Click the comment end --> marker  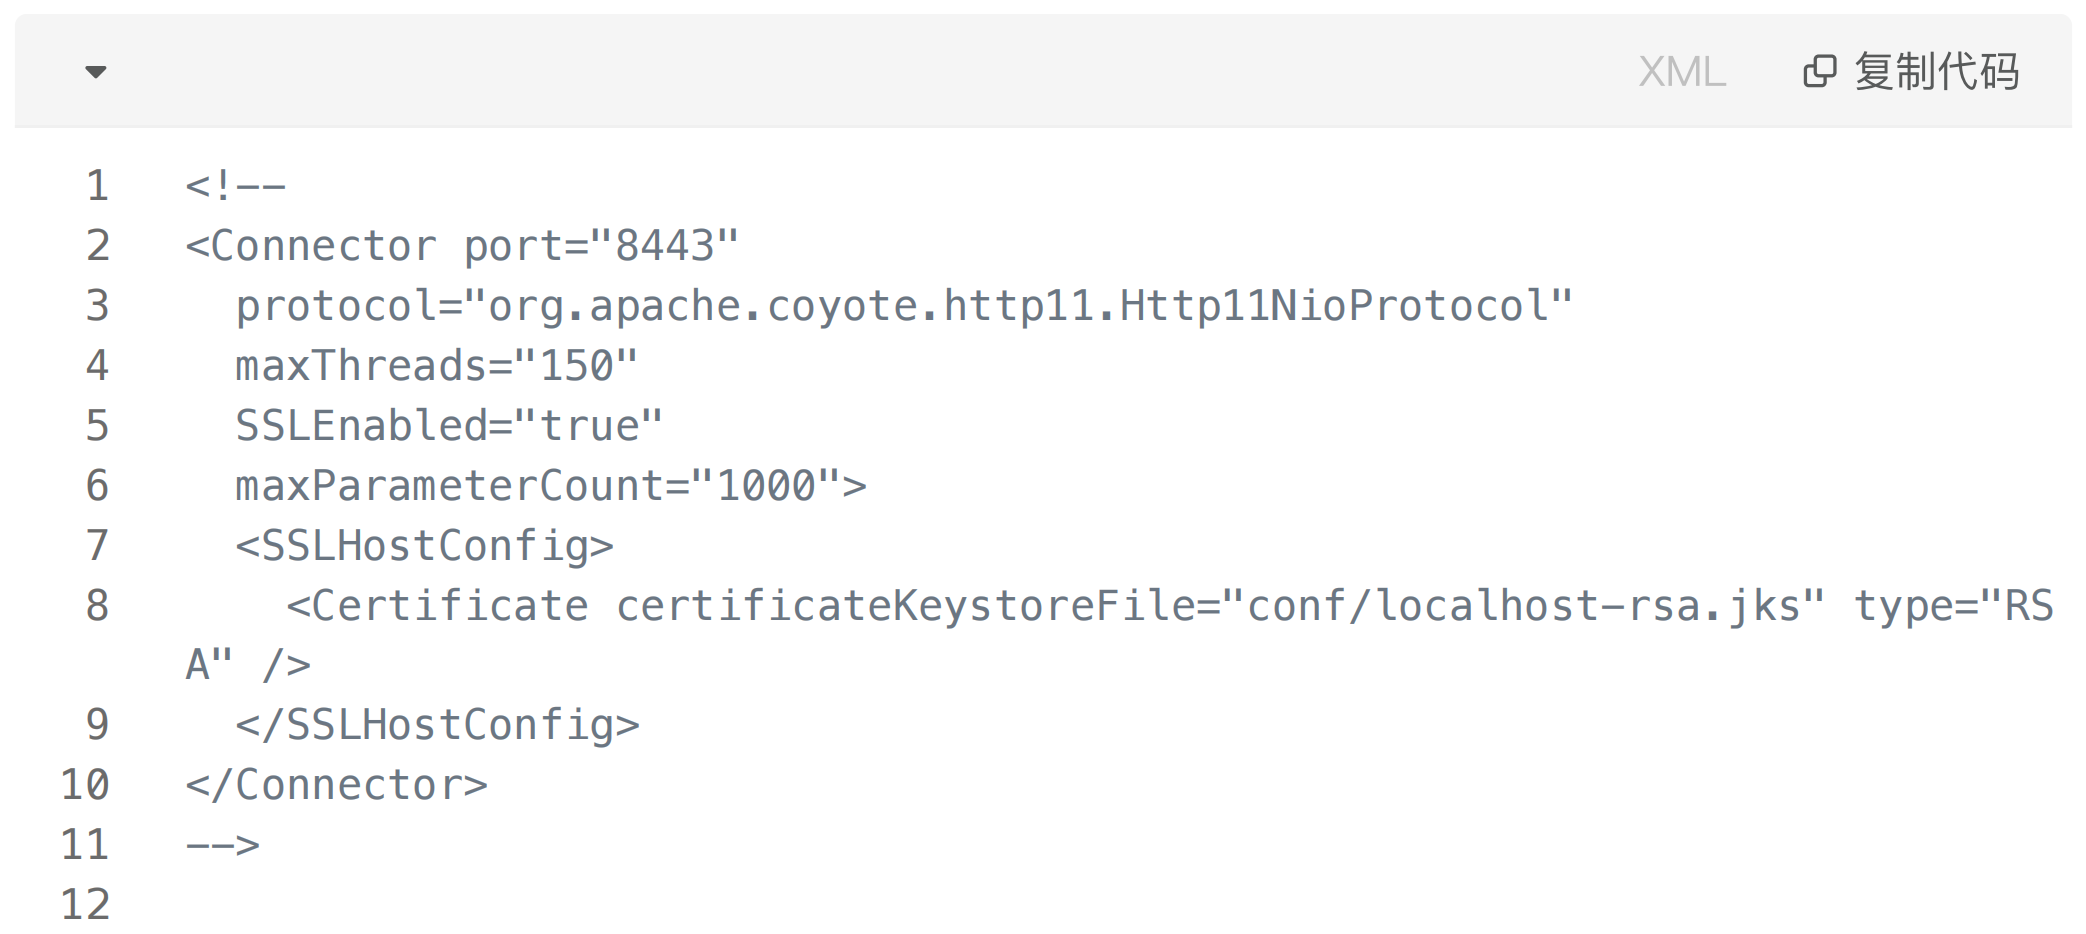pyautogui.click(x=223, y=845)
